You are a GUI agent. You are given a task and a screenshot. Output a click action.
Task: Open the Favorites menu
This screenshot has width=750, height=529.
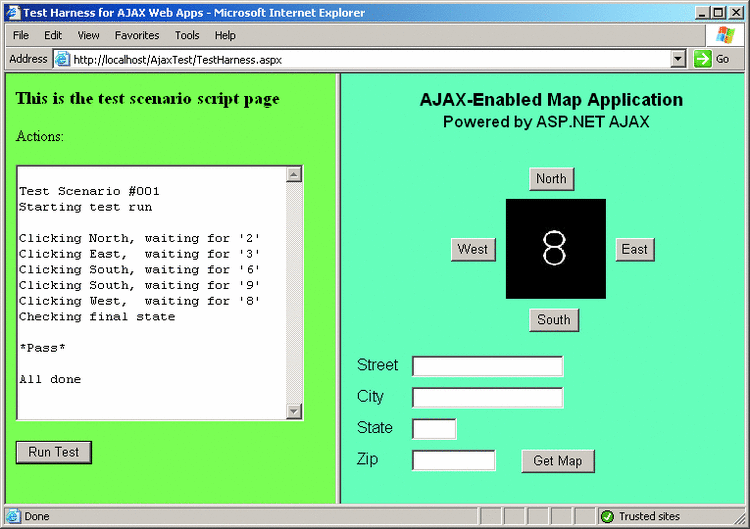(137, 35)
